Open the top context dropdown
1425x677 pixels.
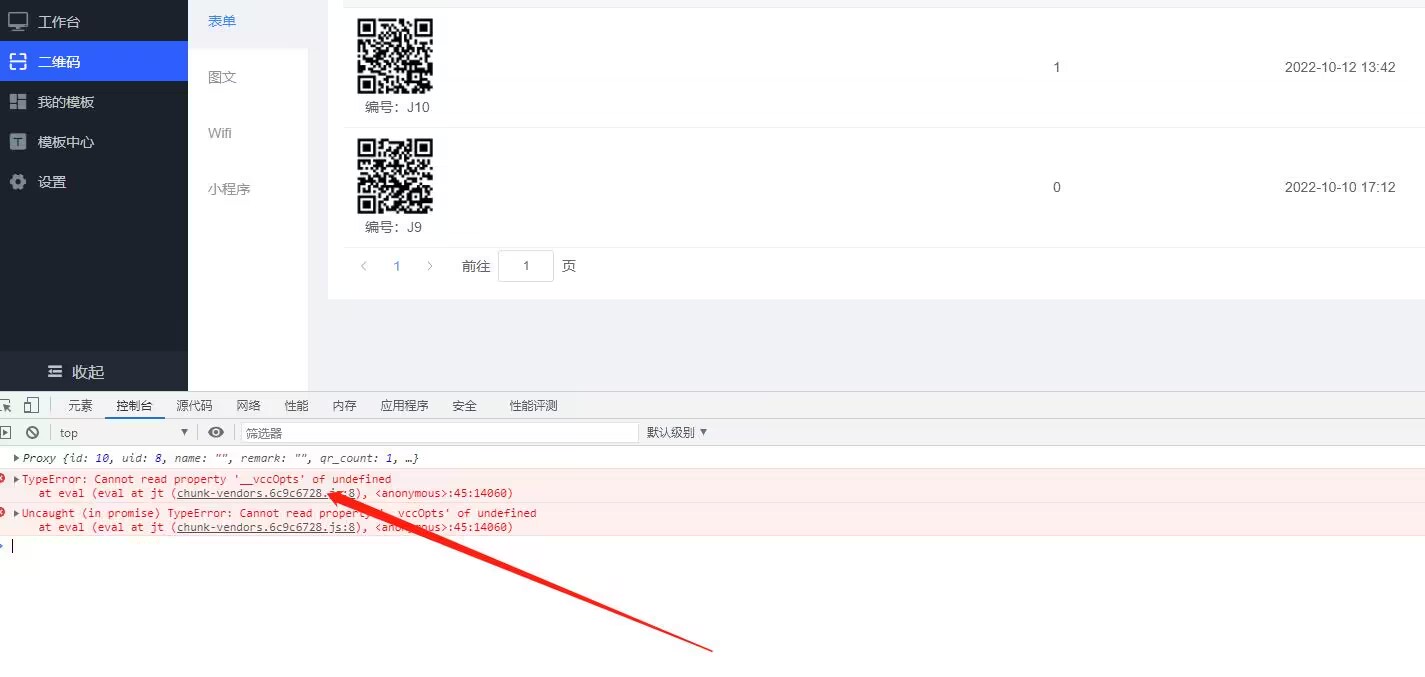pyautogui.click(x=124, y=432)
